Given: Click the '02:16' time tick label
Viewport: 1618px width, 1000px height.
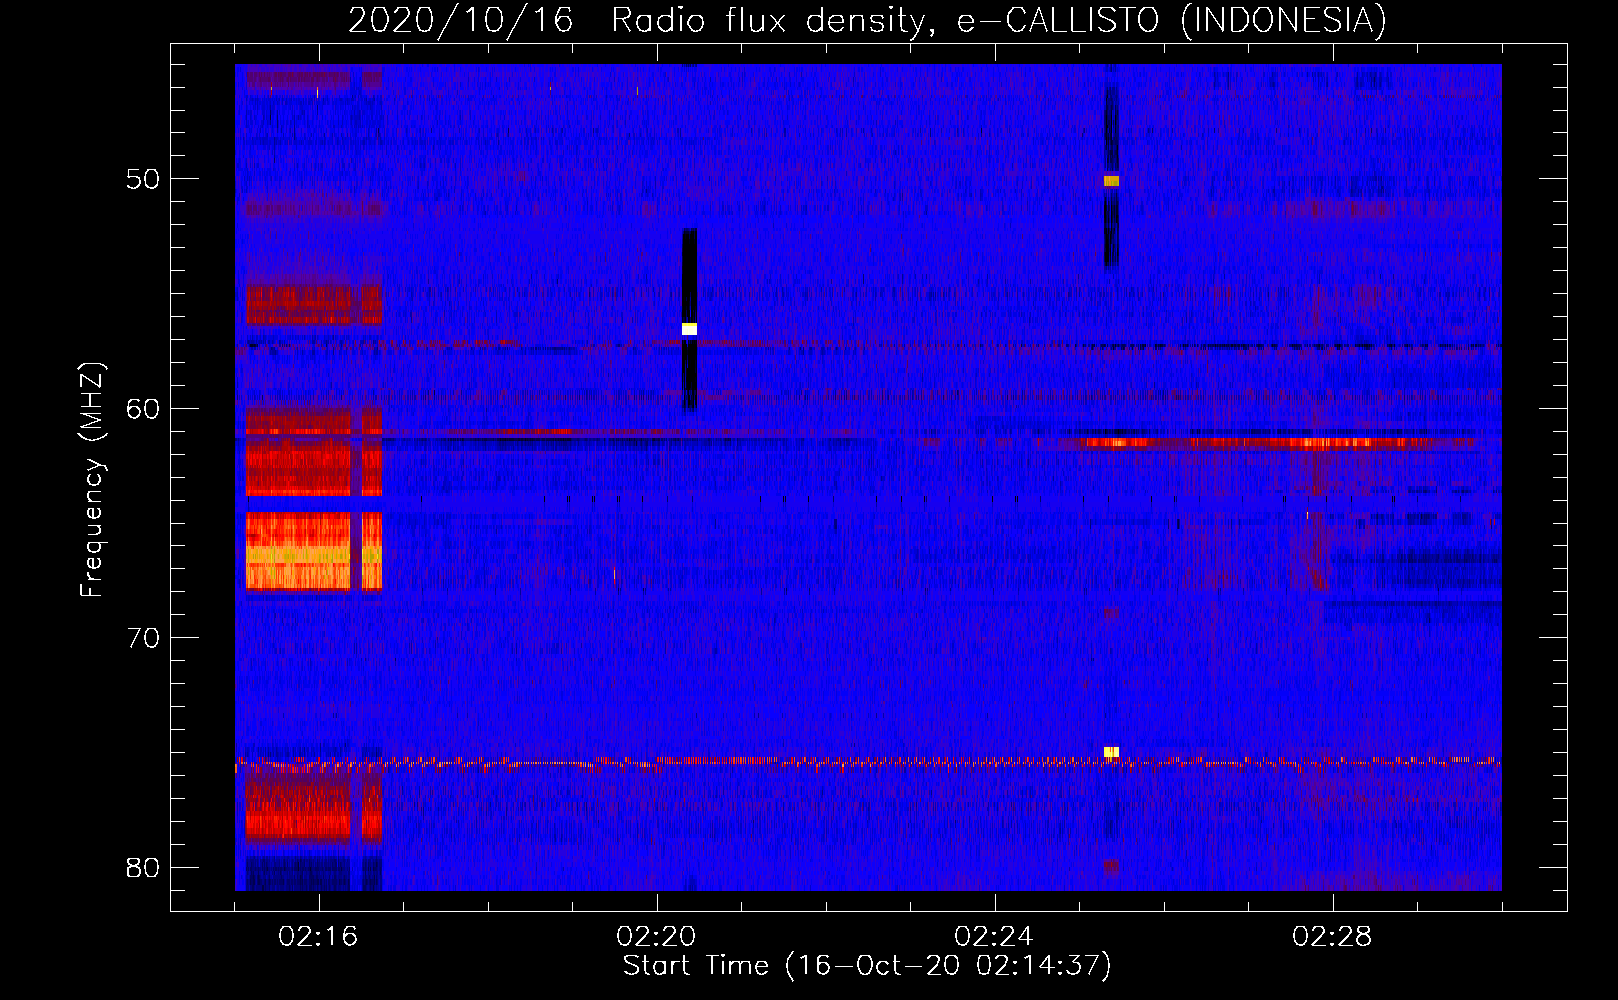Looking at the screenshot, I should (318, 936).
